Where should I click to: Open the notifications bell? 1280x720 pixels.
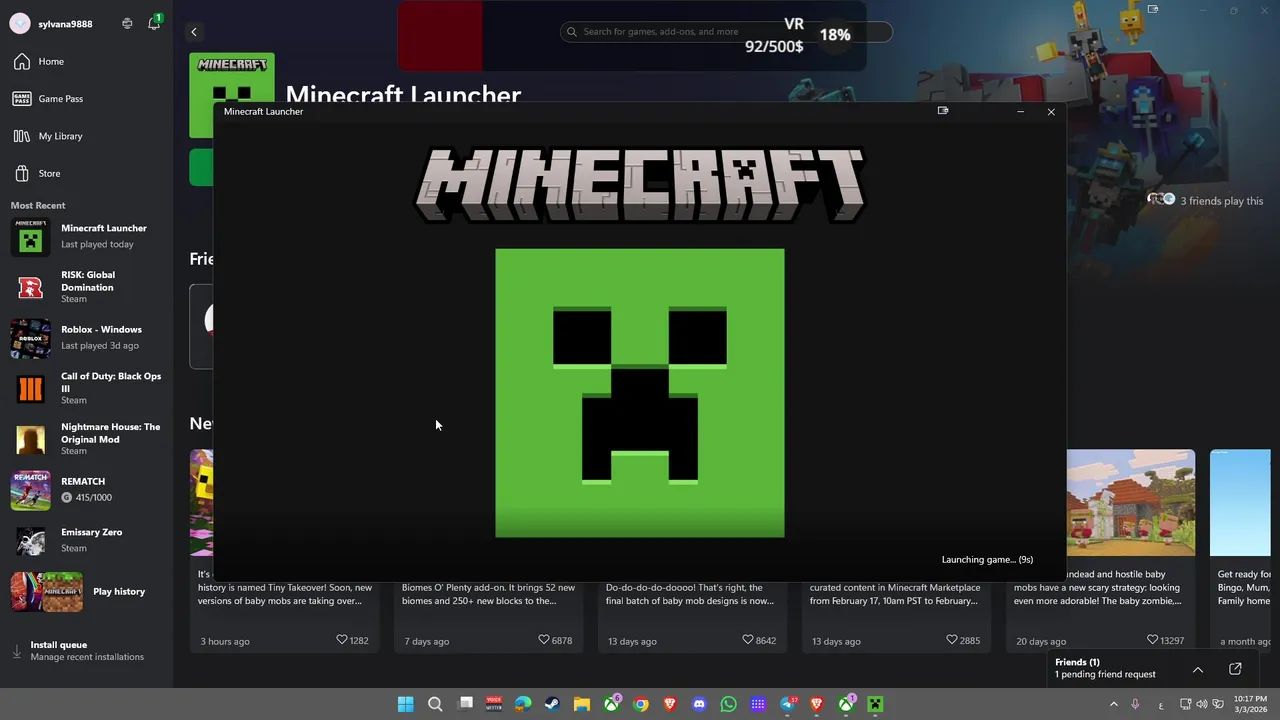tap(154, 23)
